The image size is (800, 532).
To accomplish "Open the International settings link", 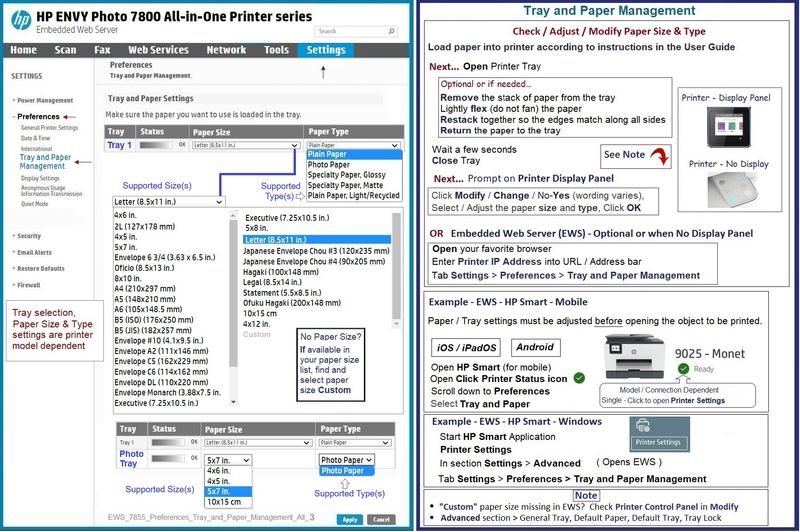I will tap(36, 148).
